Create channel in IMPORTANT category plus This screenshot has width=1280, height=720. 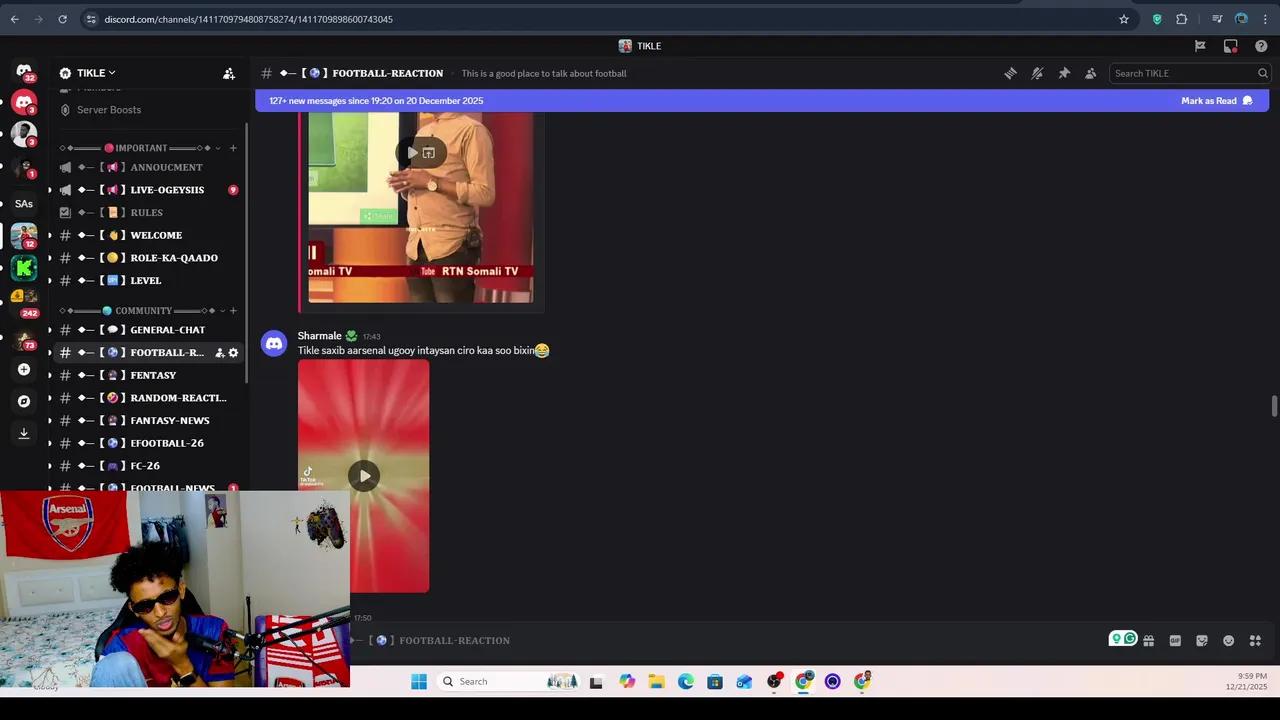pyautogui.click(x=233, y=148)
